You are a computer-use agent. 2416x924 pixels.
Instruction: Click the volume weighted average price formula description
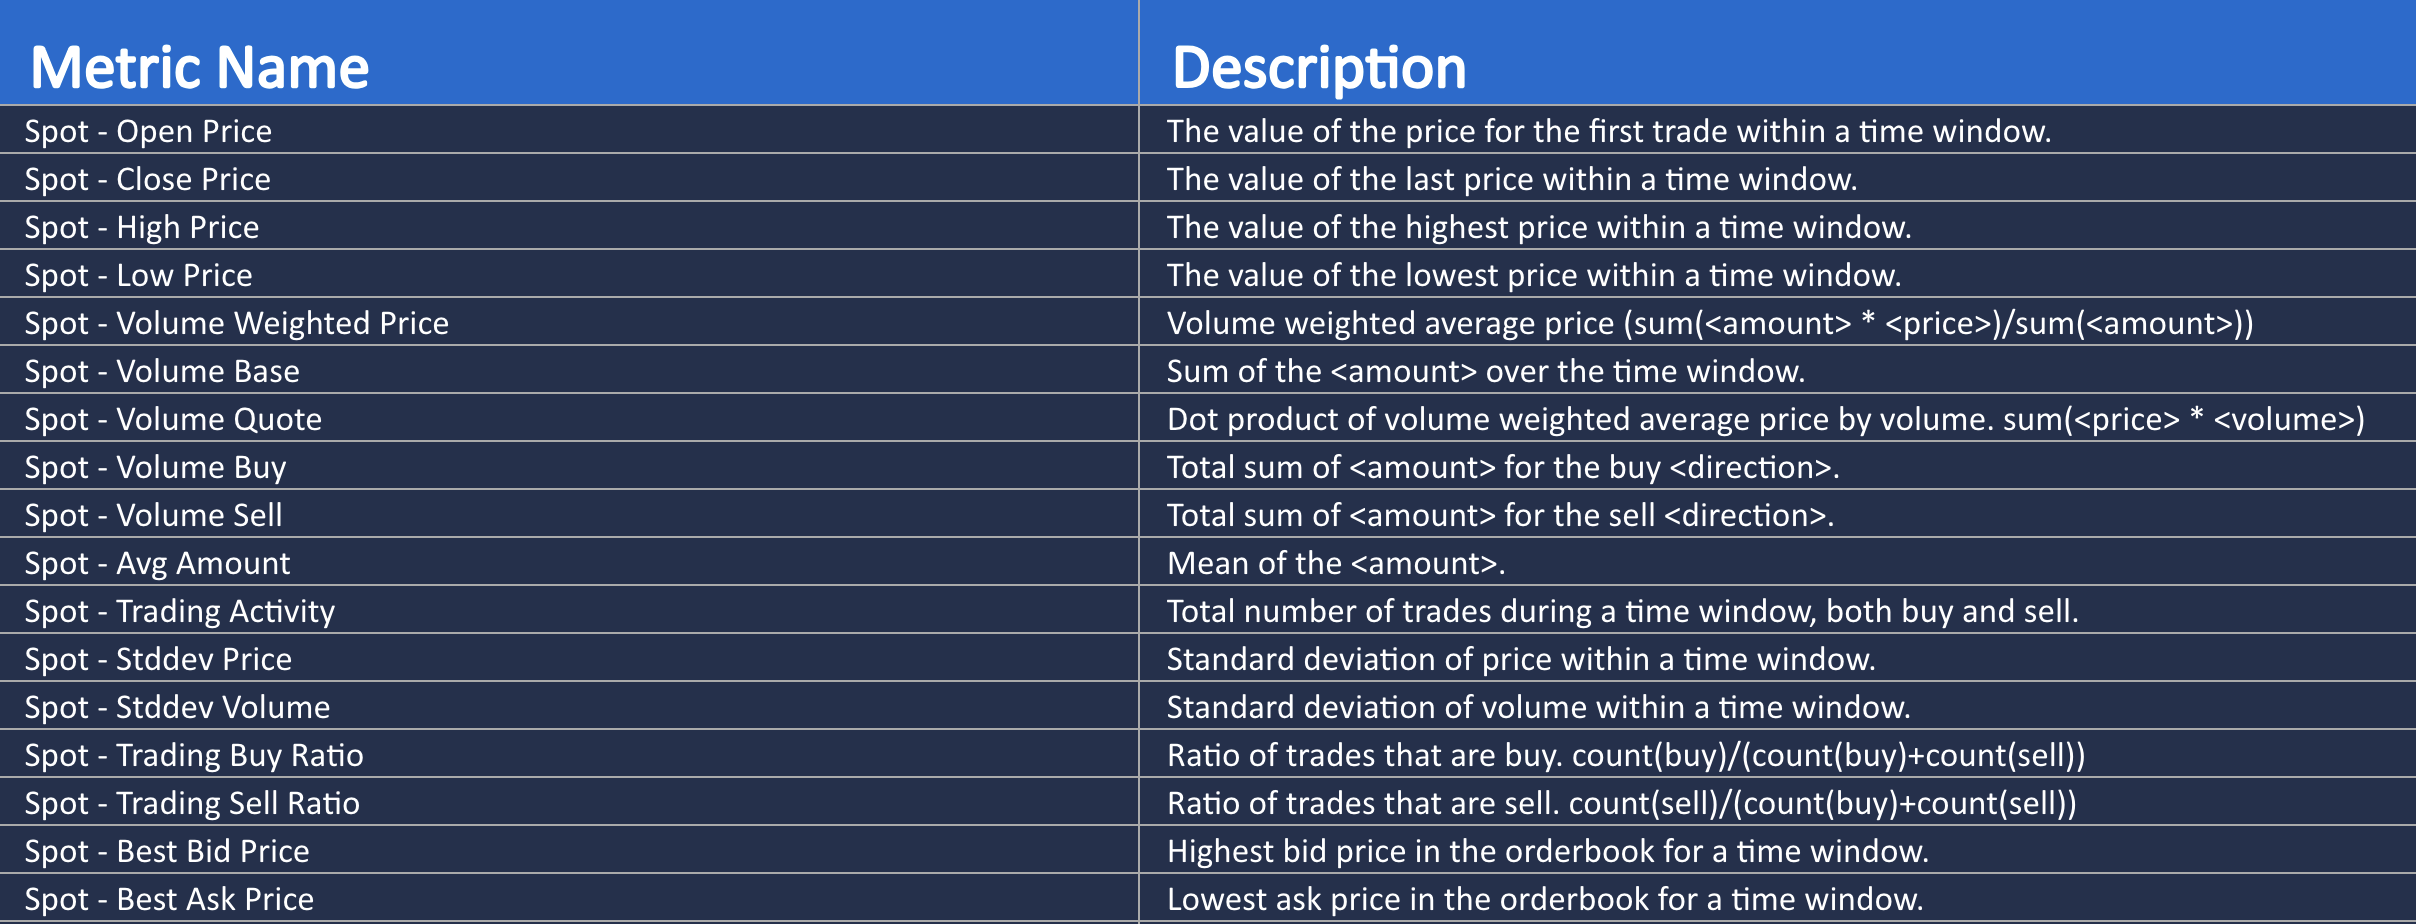click(x=1710, y=323)
